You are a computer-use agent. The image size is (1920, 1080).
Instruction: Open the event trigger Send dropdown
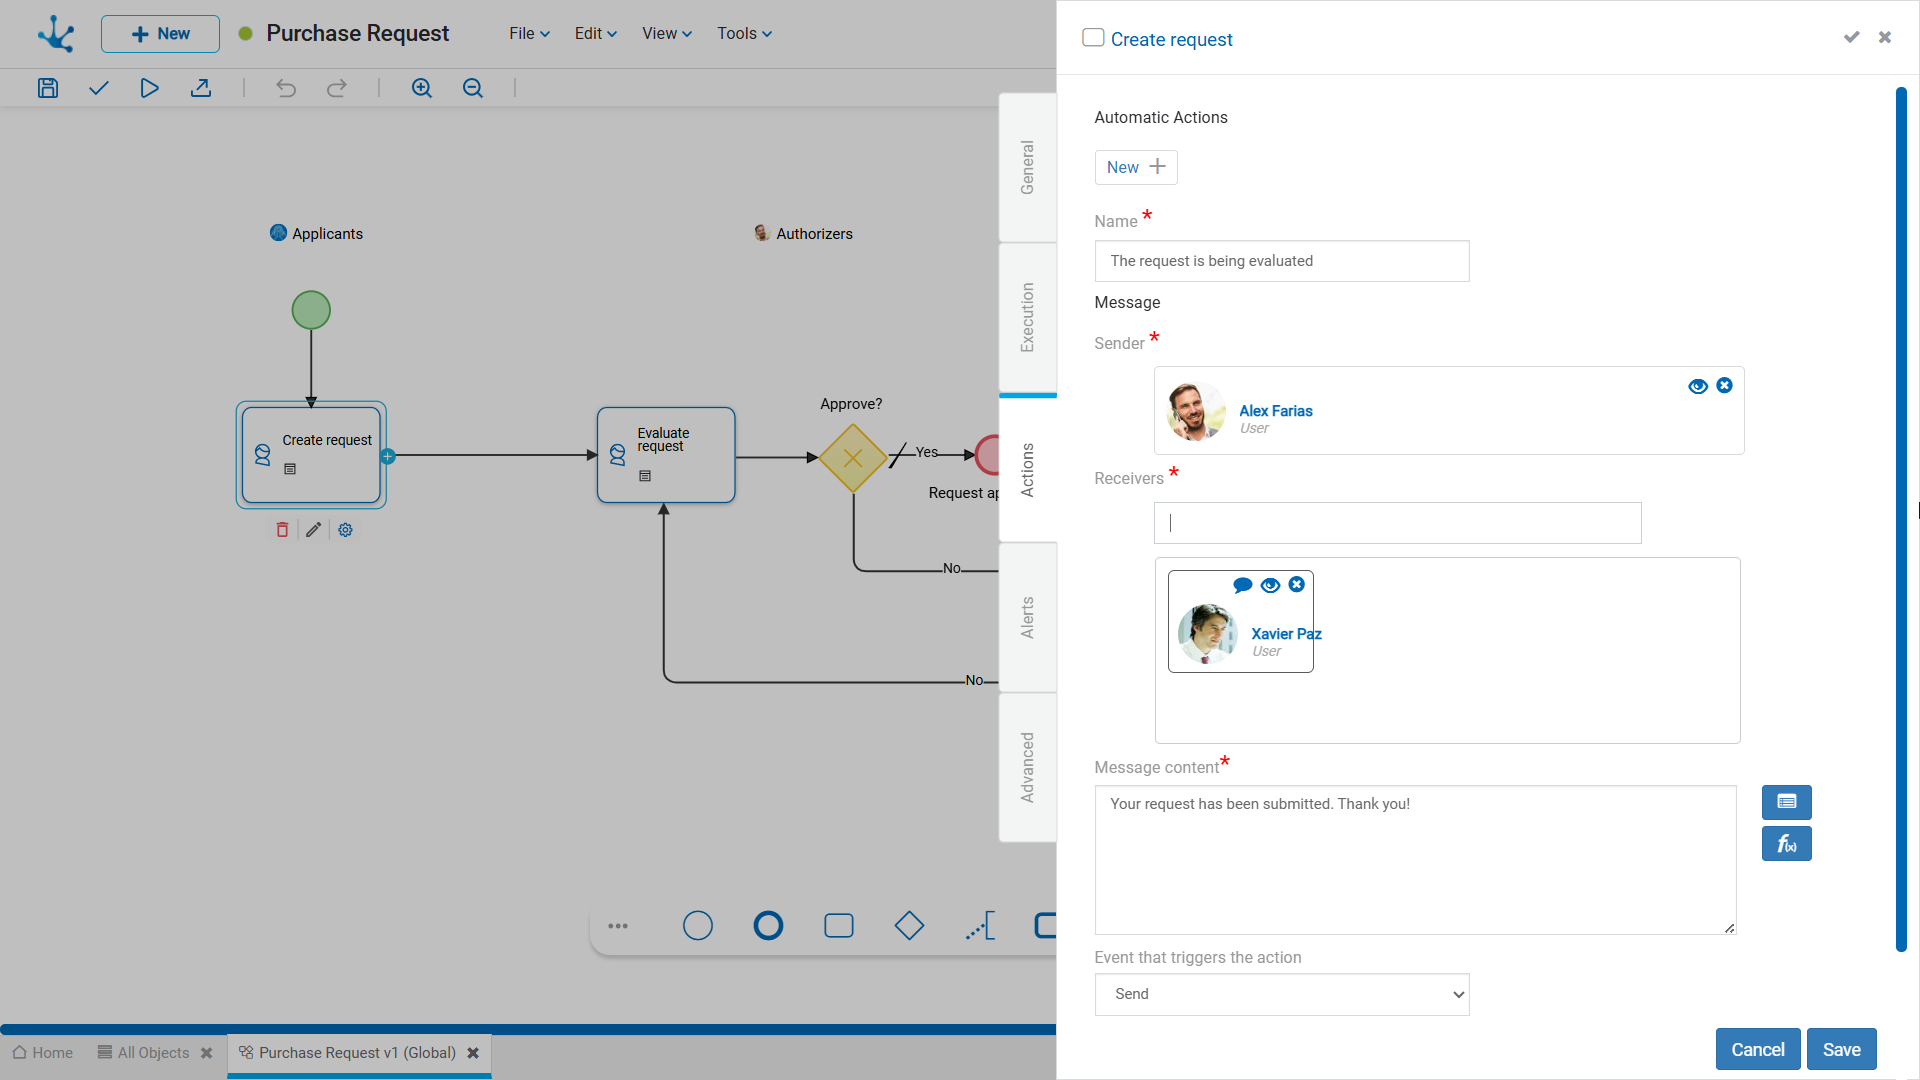pyautogui.click(x=1282, y=994)
